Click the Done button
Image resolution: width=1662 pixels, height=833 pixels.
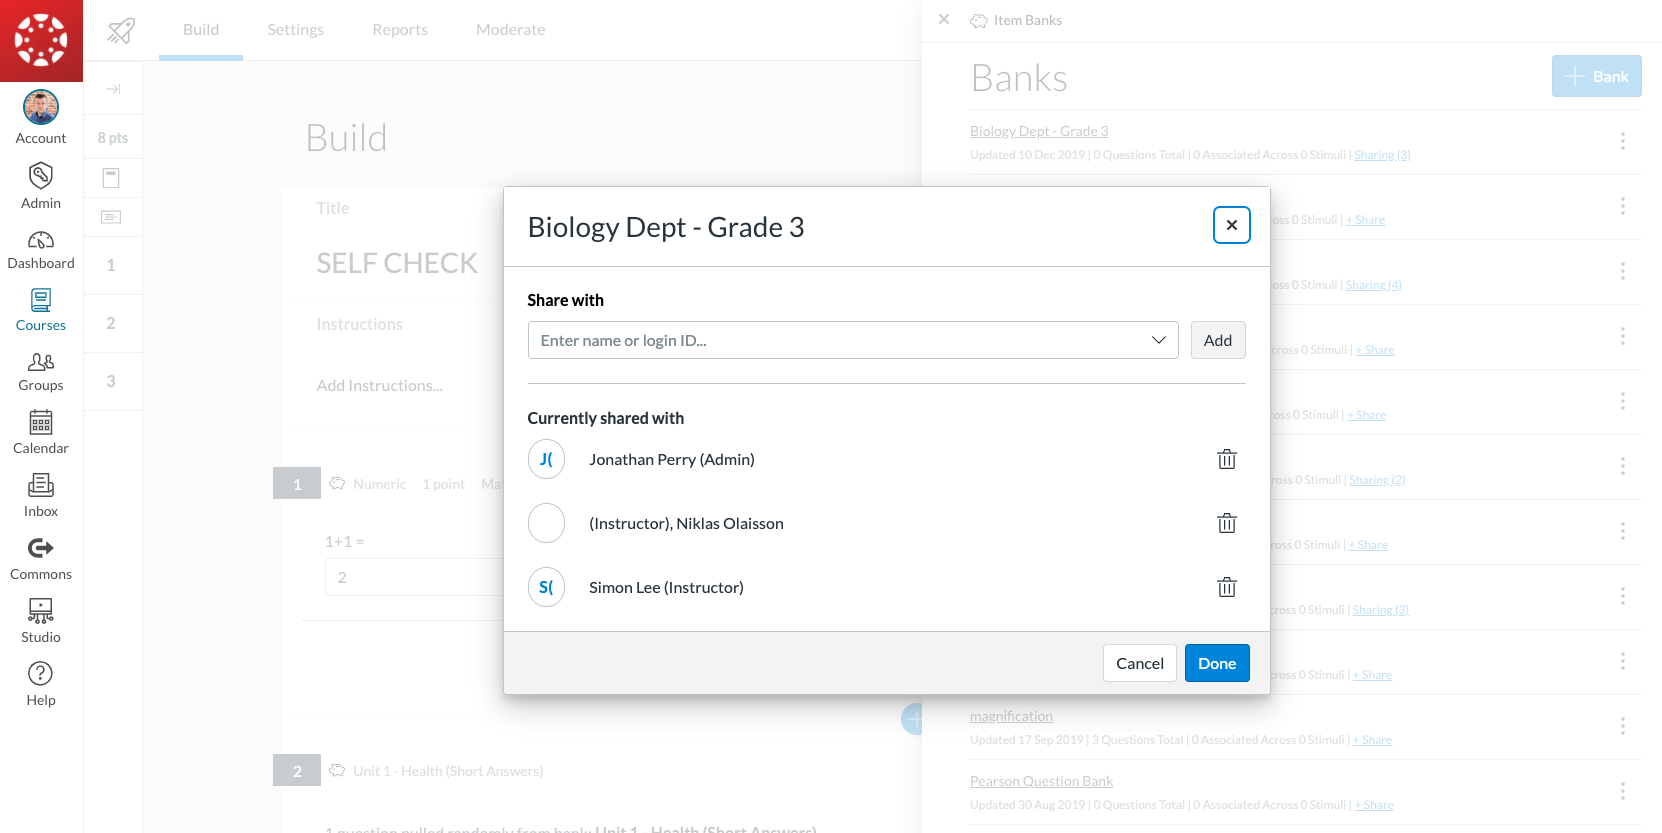1217,663
